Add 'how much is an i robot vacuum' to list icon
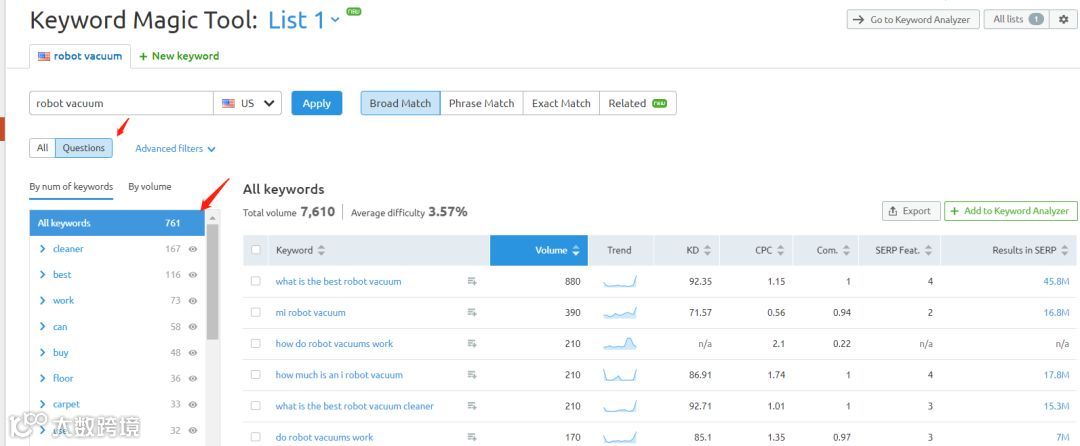Screen dimensions: 1080x446 pos(472,374)
